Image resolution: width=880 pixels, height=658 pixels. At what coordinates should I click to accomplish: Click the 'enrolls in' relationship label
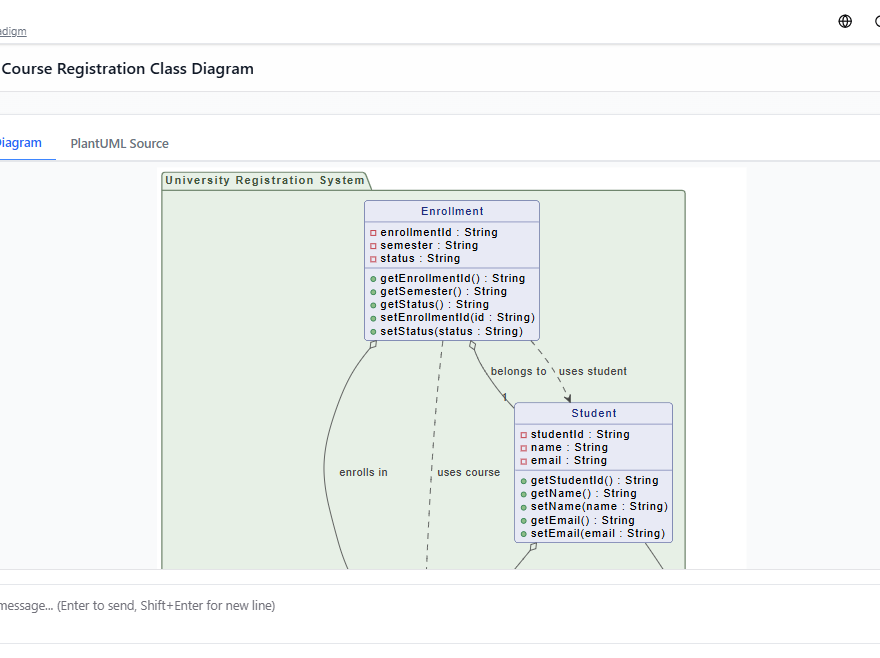tap(363, 472)
